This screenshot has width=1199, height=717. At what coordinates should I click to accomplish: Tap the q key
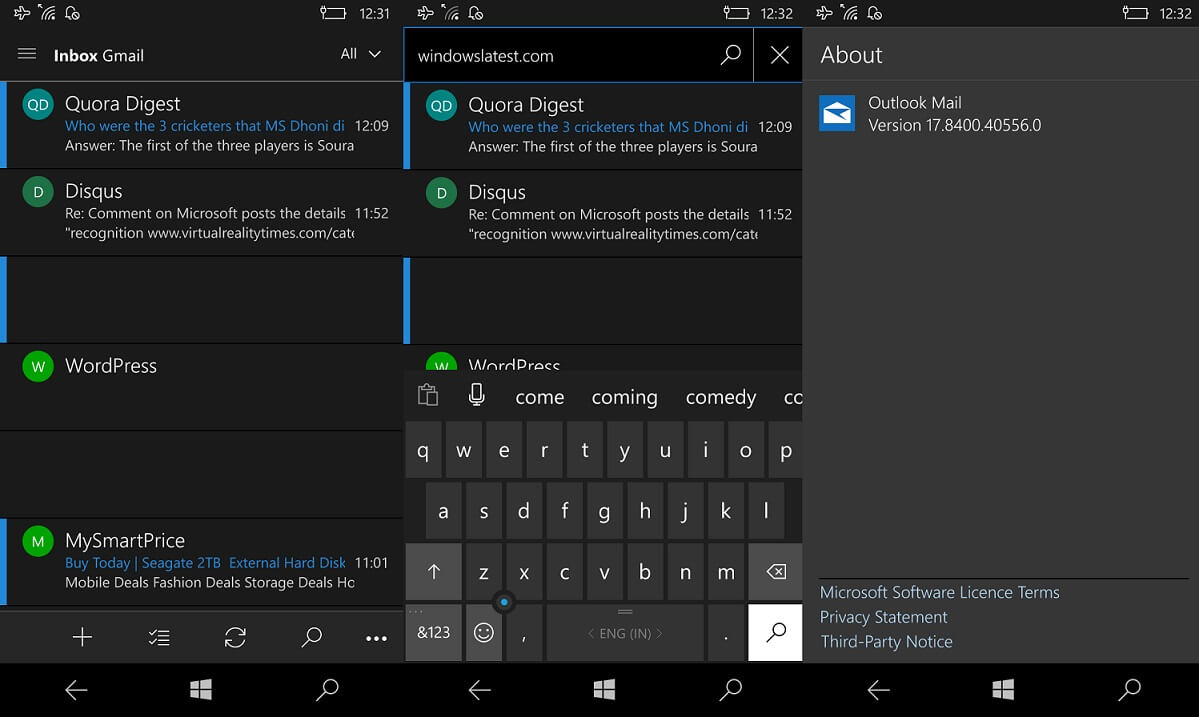click(x=423, y=450)
